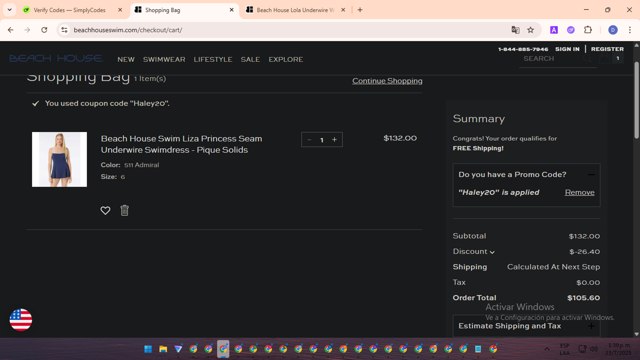Open the translate page icon
640x360 pixels.
tap(516, 30)
